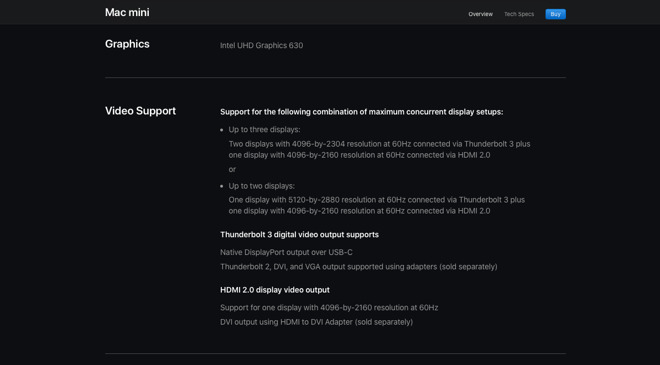Screen dimensions: 660x365
Task: Click the maximum concurrent display setups heading
Action: tap(362, 112)
